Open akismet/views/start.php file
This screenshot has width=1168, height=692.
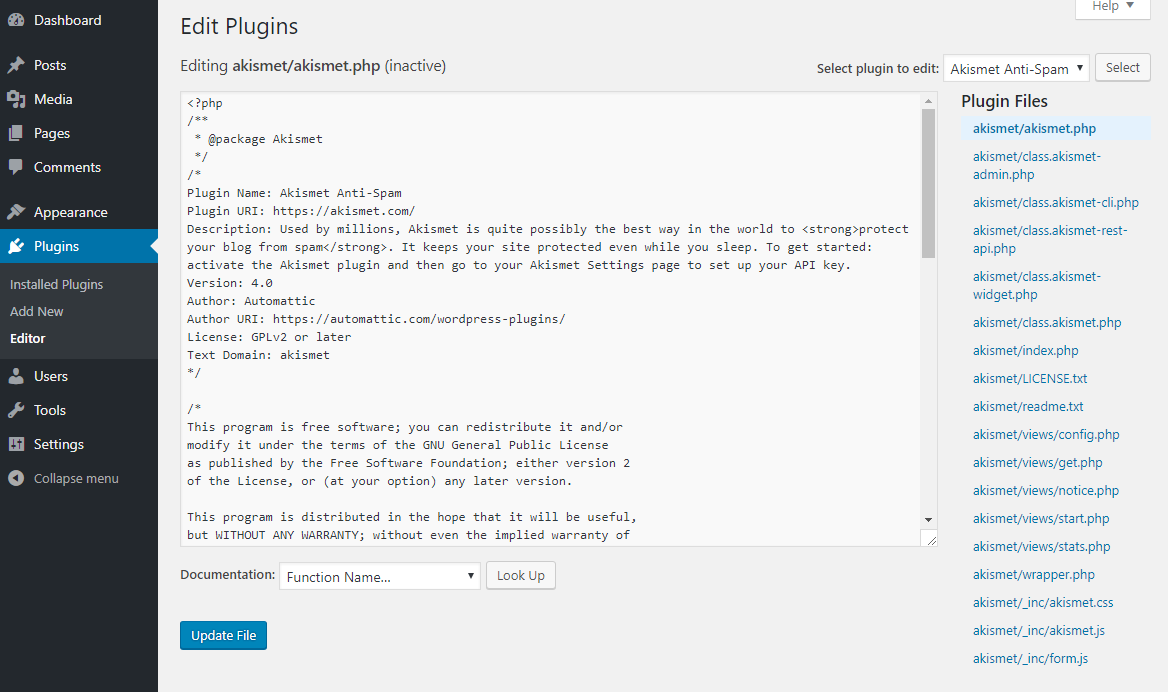(x=1041, y=518)
